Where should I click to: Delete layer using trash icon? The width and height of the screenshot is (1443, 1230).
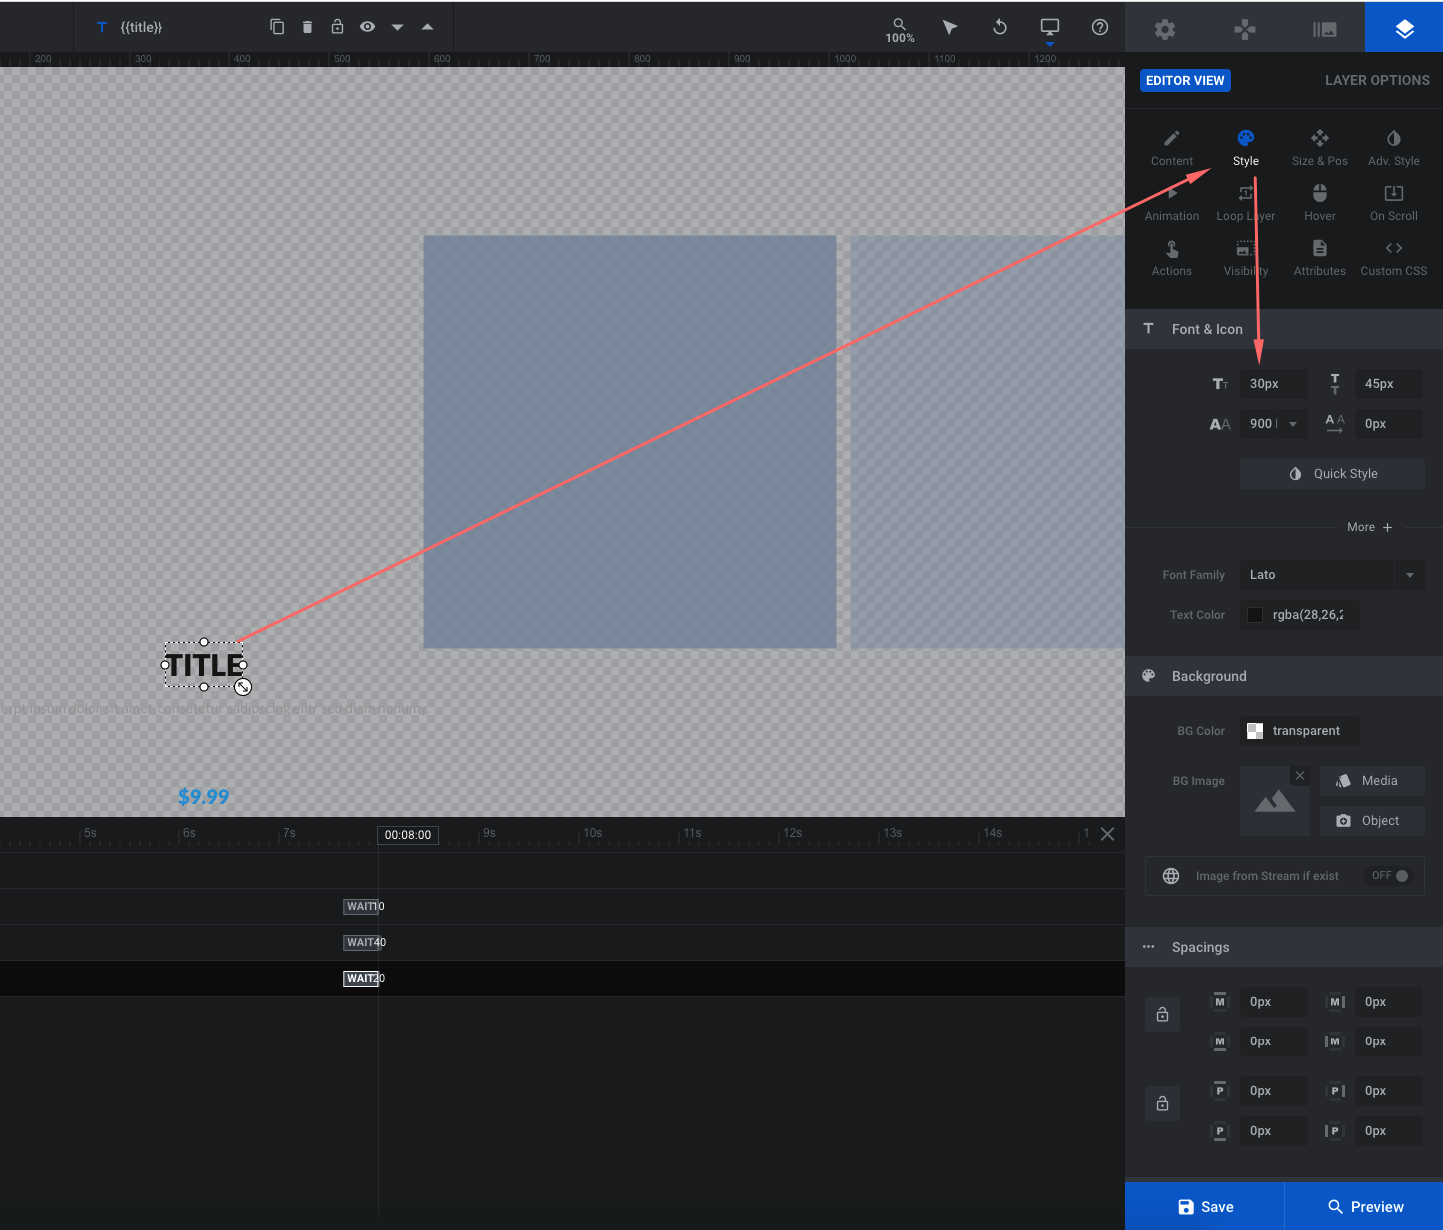(307, 27)
